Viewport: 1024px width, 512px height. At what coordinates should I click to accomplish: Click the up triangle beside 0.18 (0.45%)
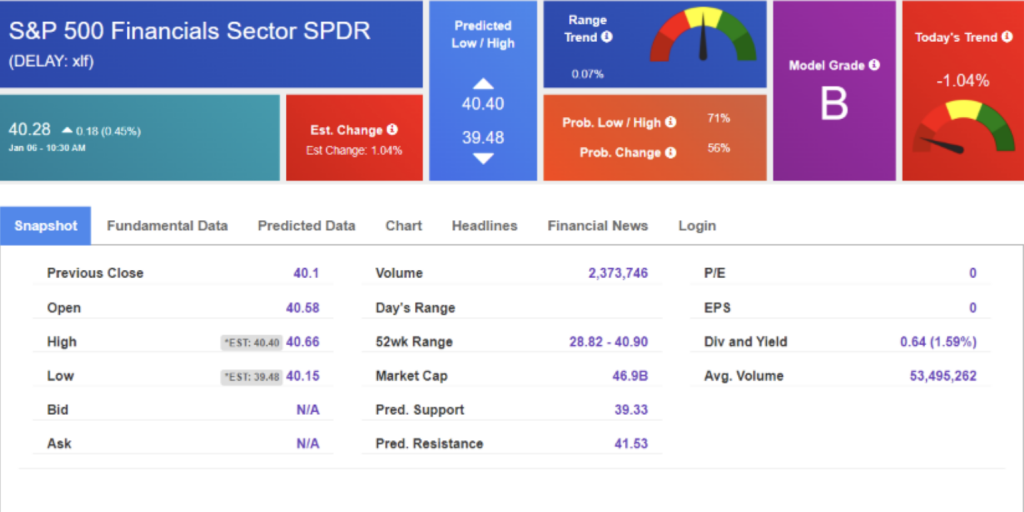point(67,131)
